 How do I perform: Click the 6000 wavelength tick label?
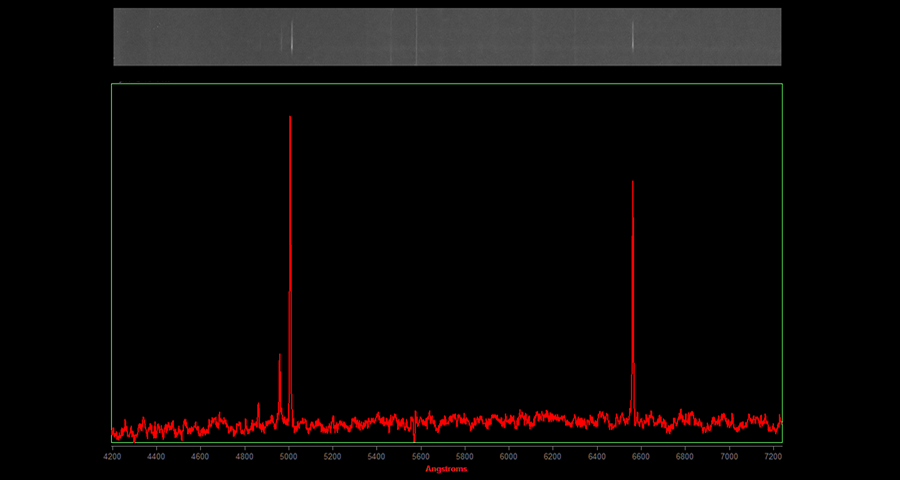pos(508,456)
